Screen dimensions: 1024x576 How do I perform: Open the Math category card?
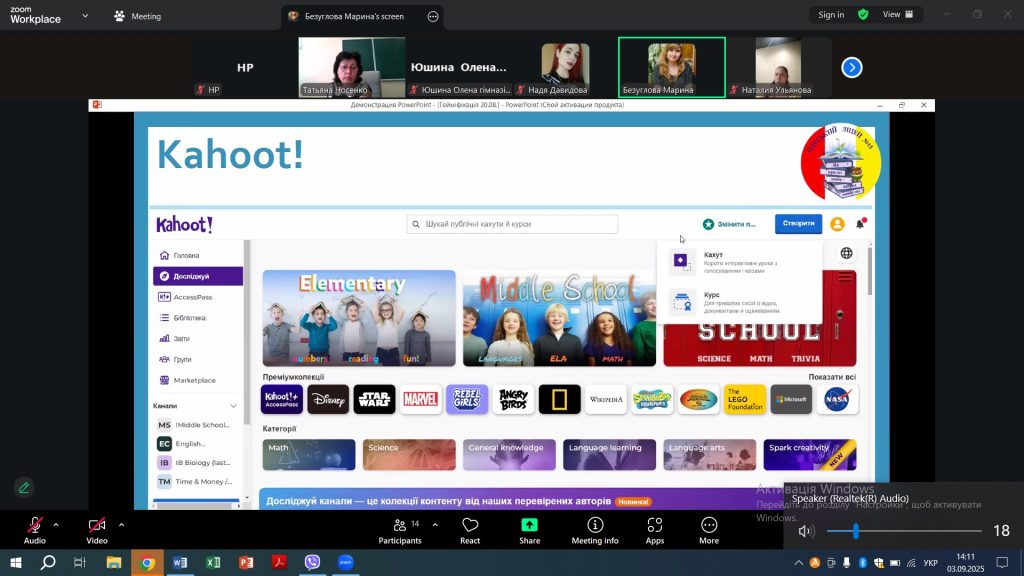coord(309,455)
